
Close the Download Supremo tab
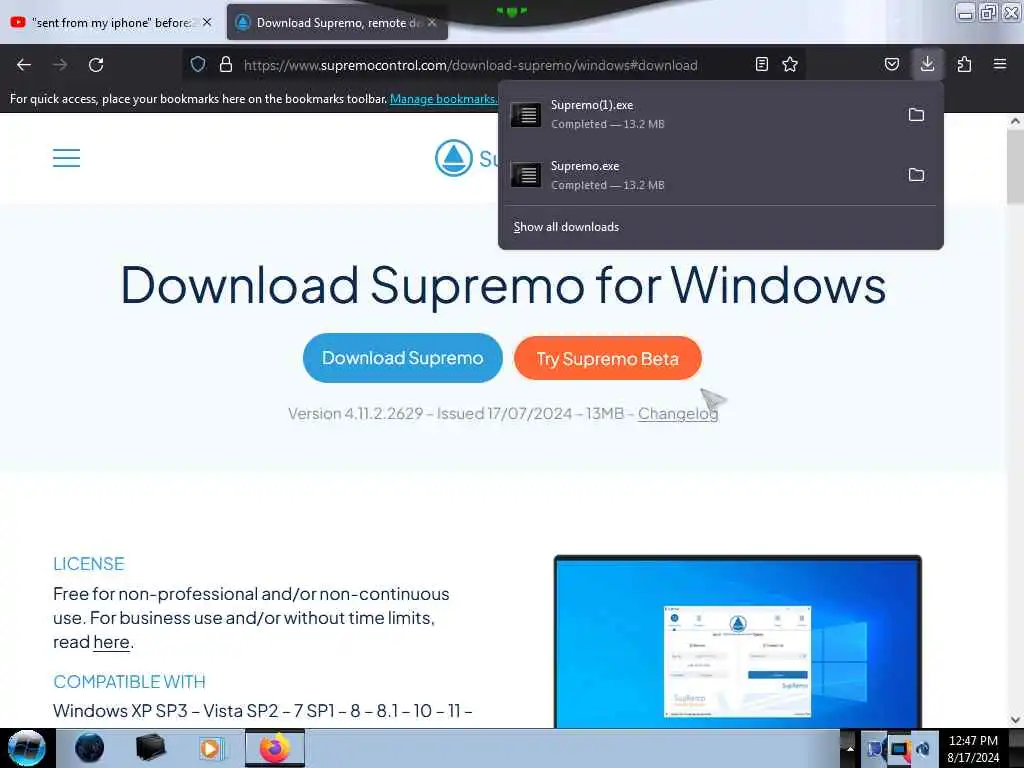432,22
